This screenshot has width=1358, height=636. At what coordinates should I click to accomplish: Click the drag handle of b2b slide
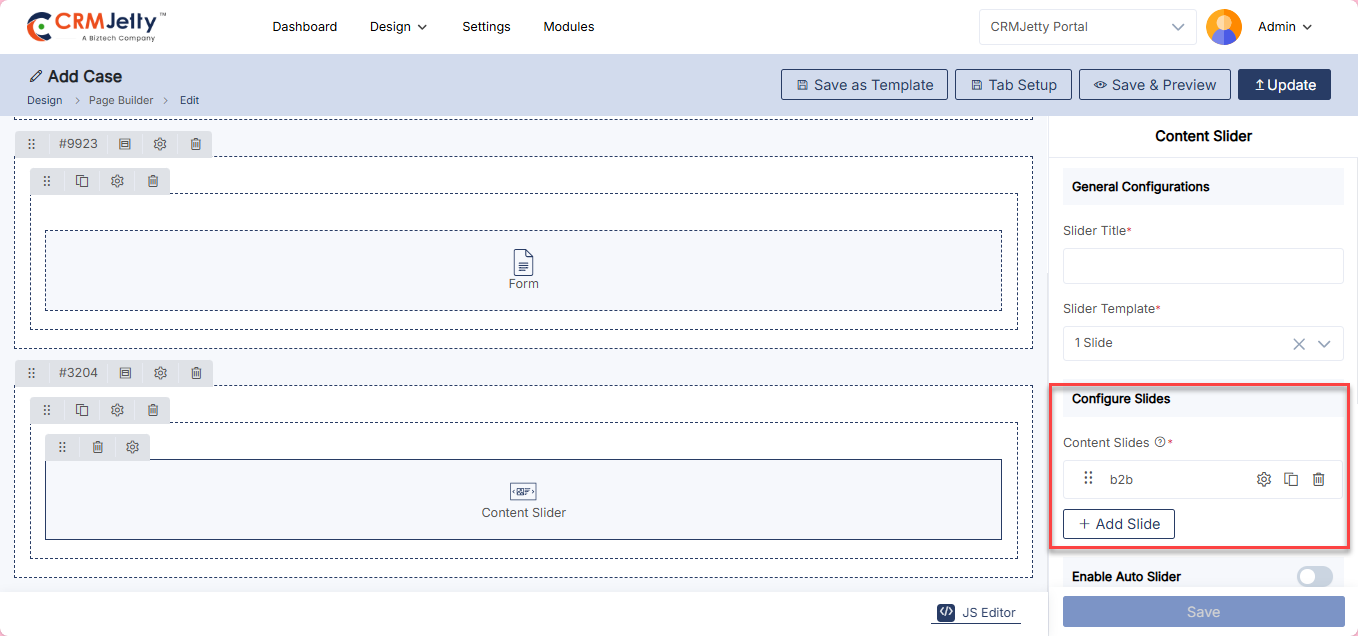click(x=1089, y=479)
